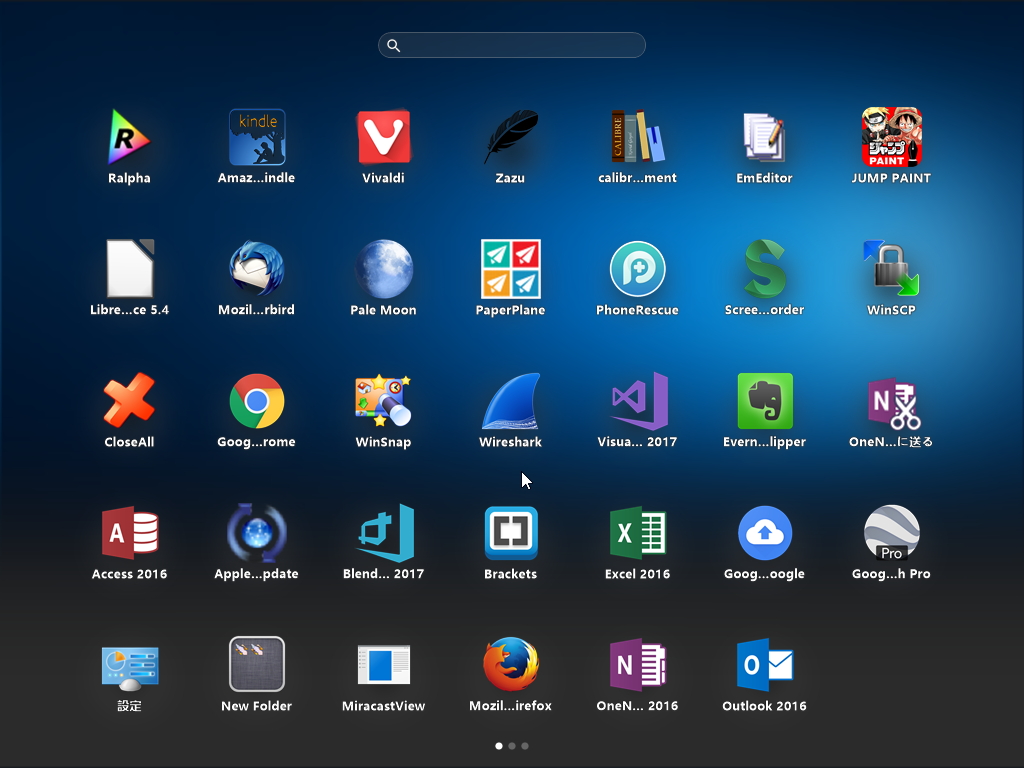Open the Vivaldi browser icon
The height and width of the screenshot is (768, 1024).
pyautogui.click(x=383, y=136)
